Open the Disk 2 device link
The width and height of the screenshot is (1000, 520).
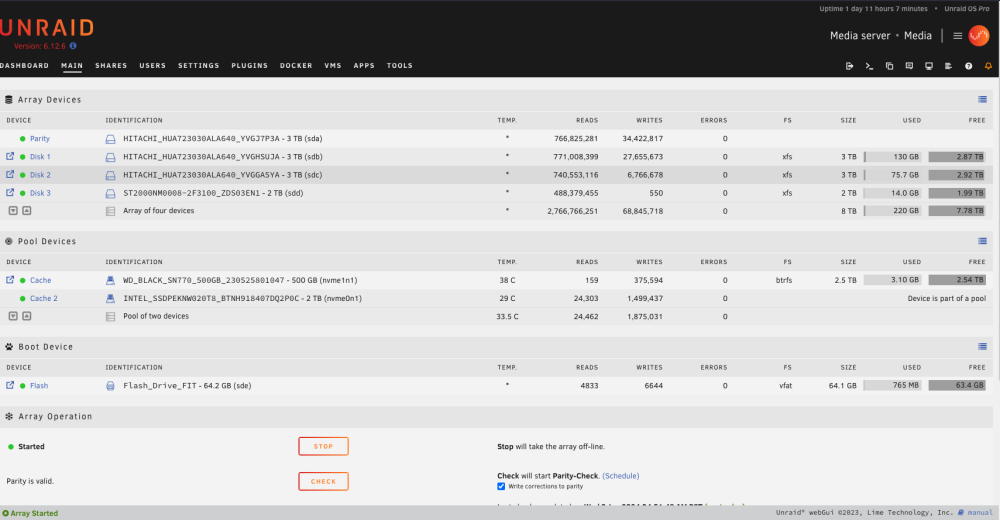click(x=40, y=175)
